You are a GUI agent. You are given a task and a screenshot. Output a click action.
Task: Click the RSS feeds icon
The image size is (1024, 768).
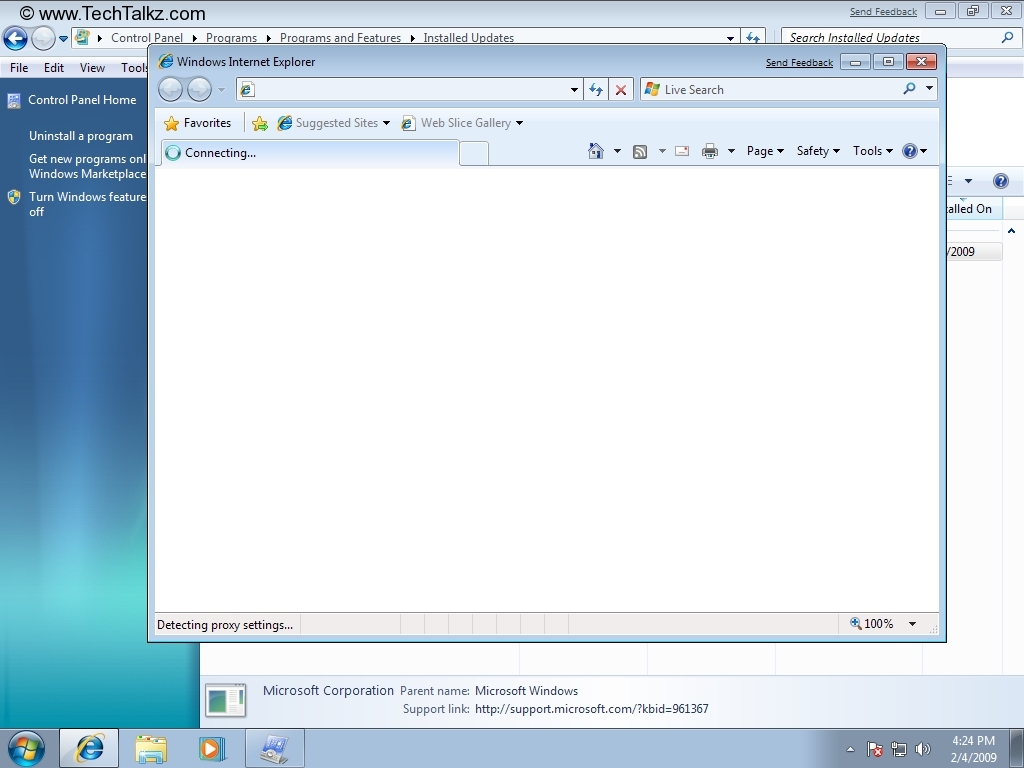pyautogui.click(x=640, y=151)
